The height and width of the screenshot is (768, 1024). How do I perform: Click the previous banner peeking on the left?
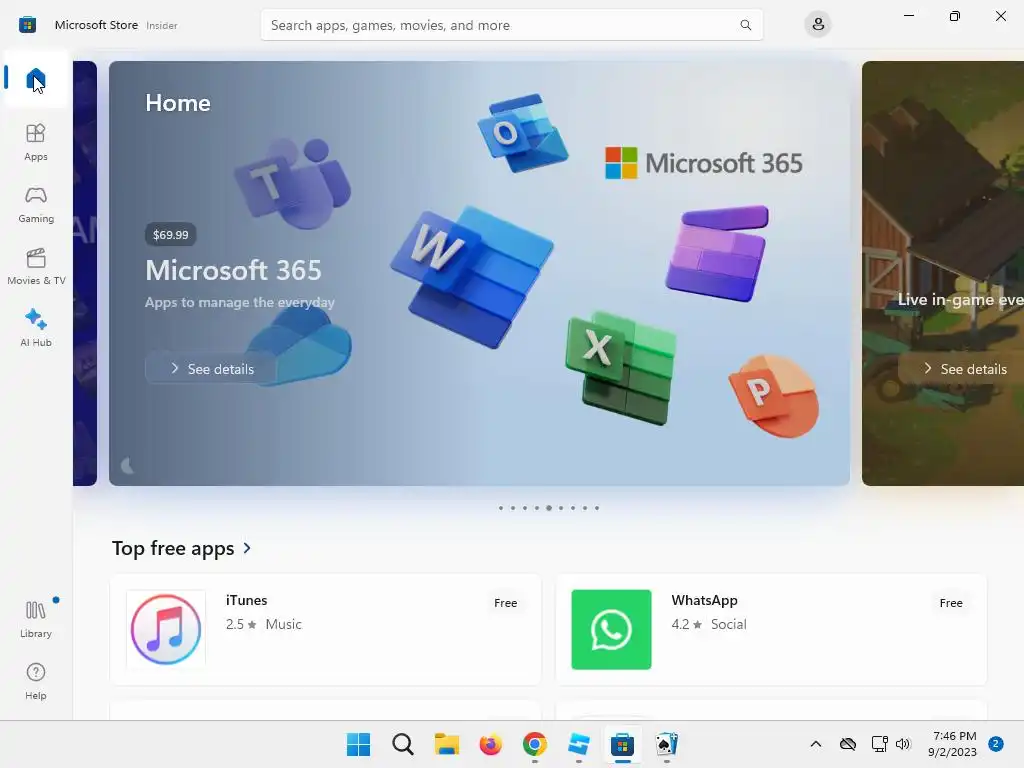(85, 273)
